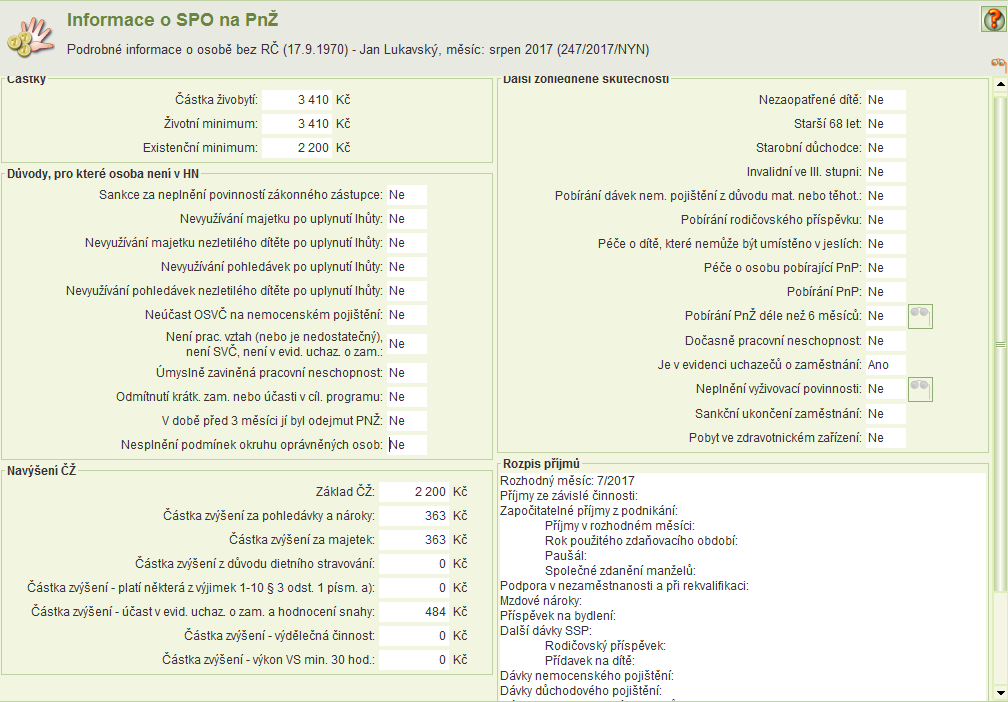Click the Péče o osobu pobírající PnP value
Image resolution: width=1008 pixels, height=702 pixels.
click(885, 267)
